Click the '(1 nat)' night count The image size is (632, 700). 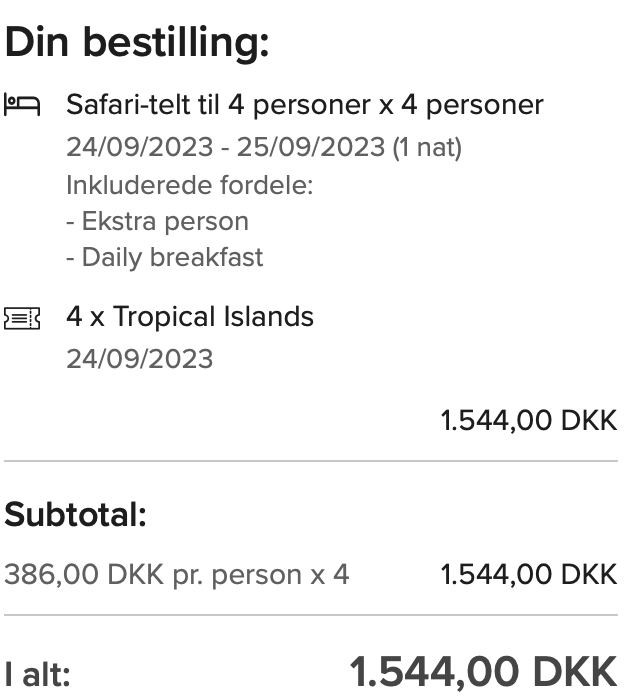pos(427,148)
